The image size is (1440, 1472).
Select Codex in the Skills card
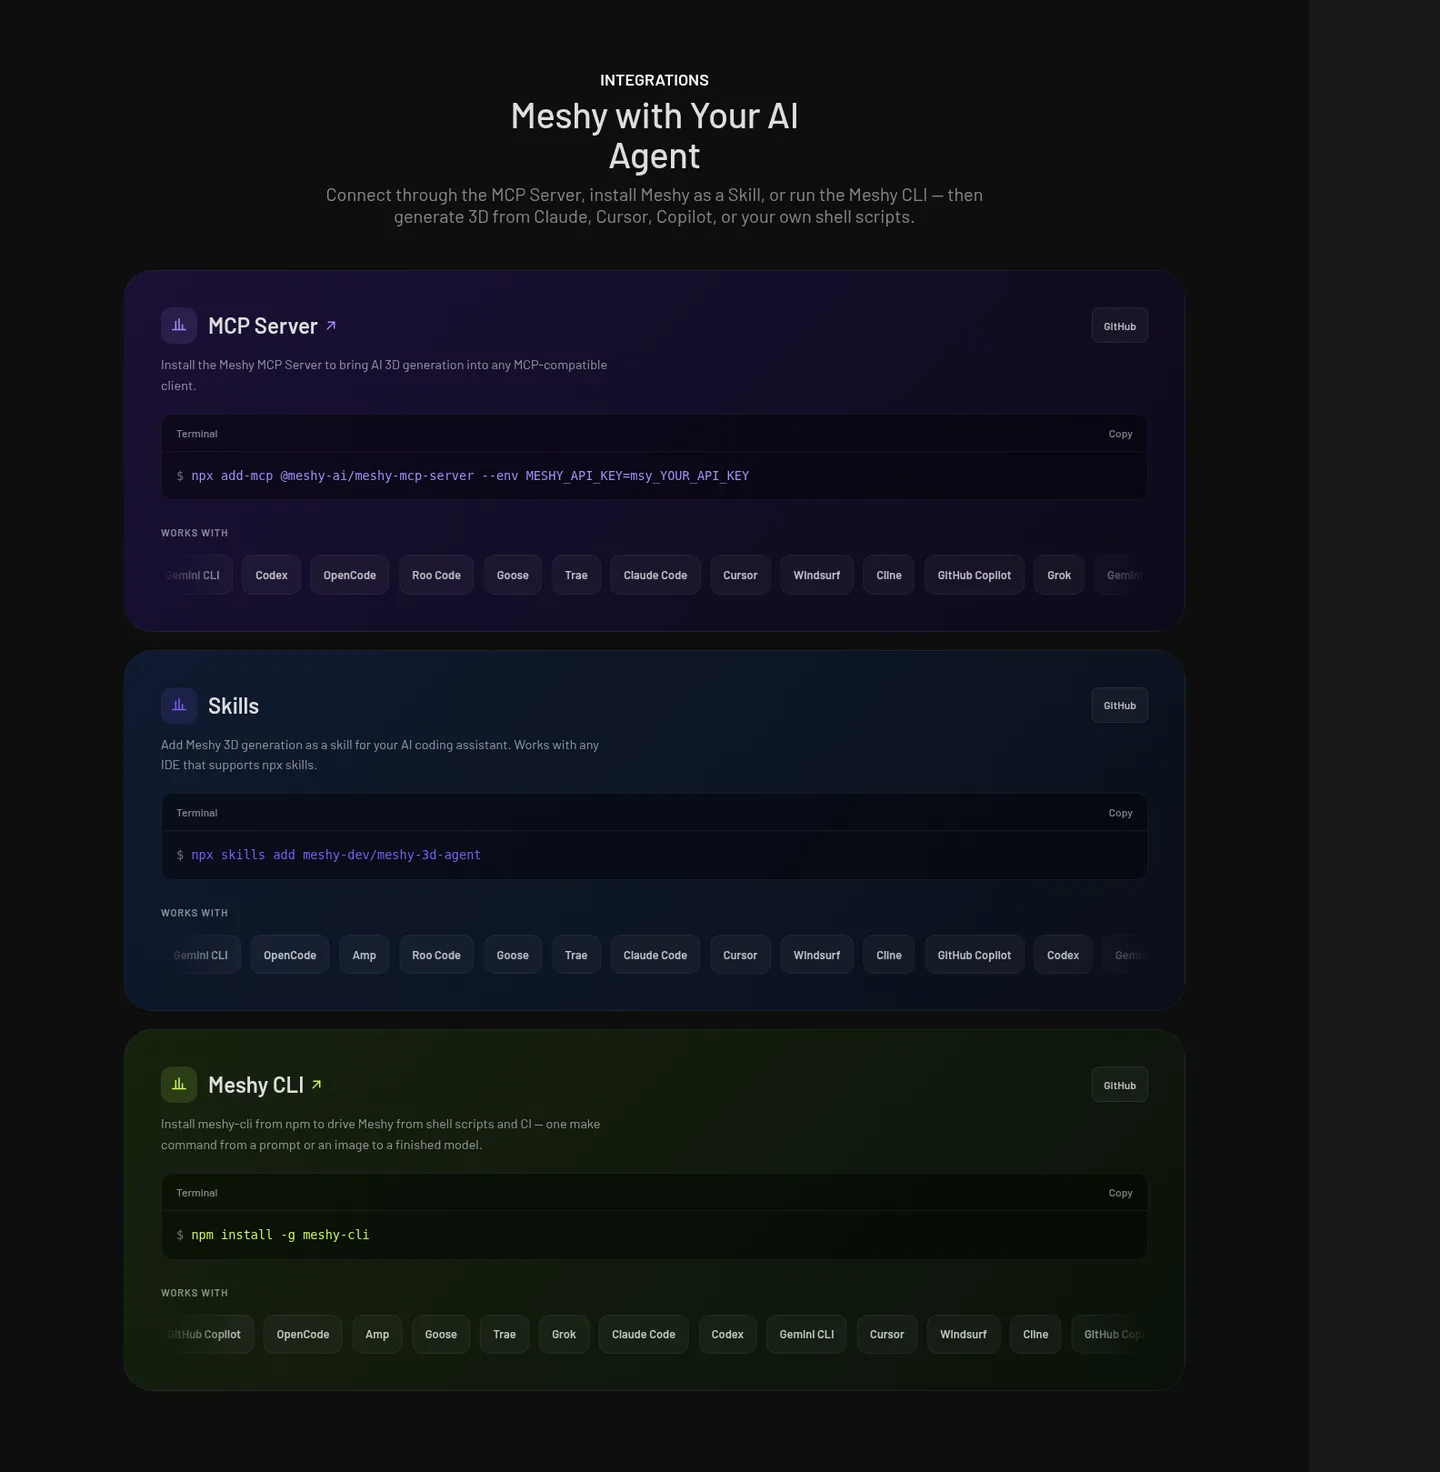click(x=1063, y=955)
